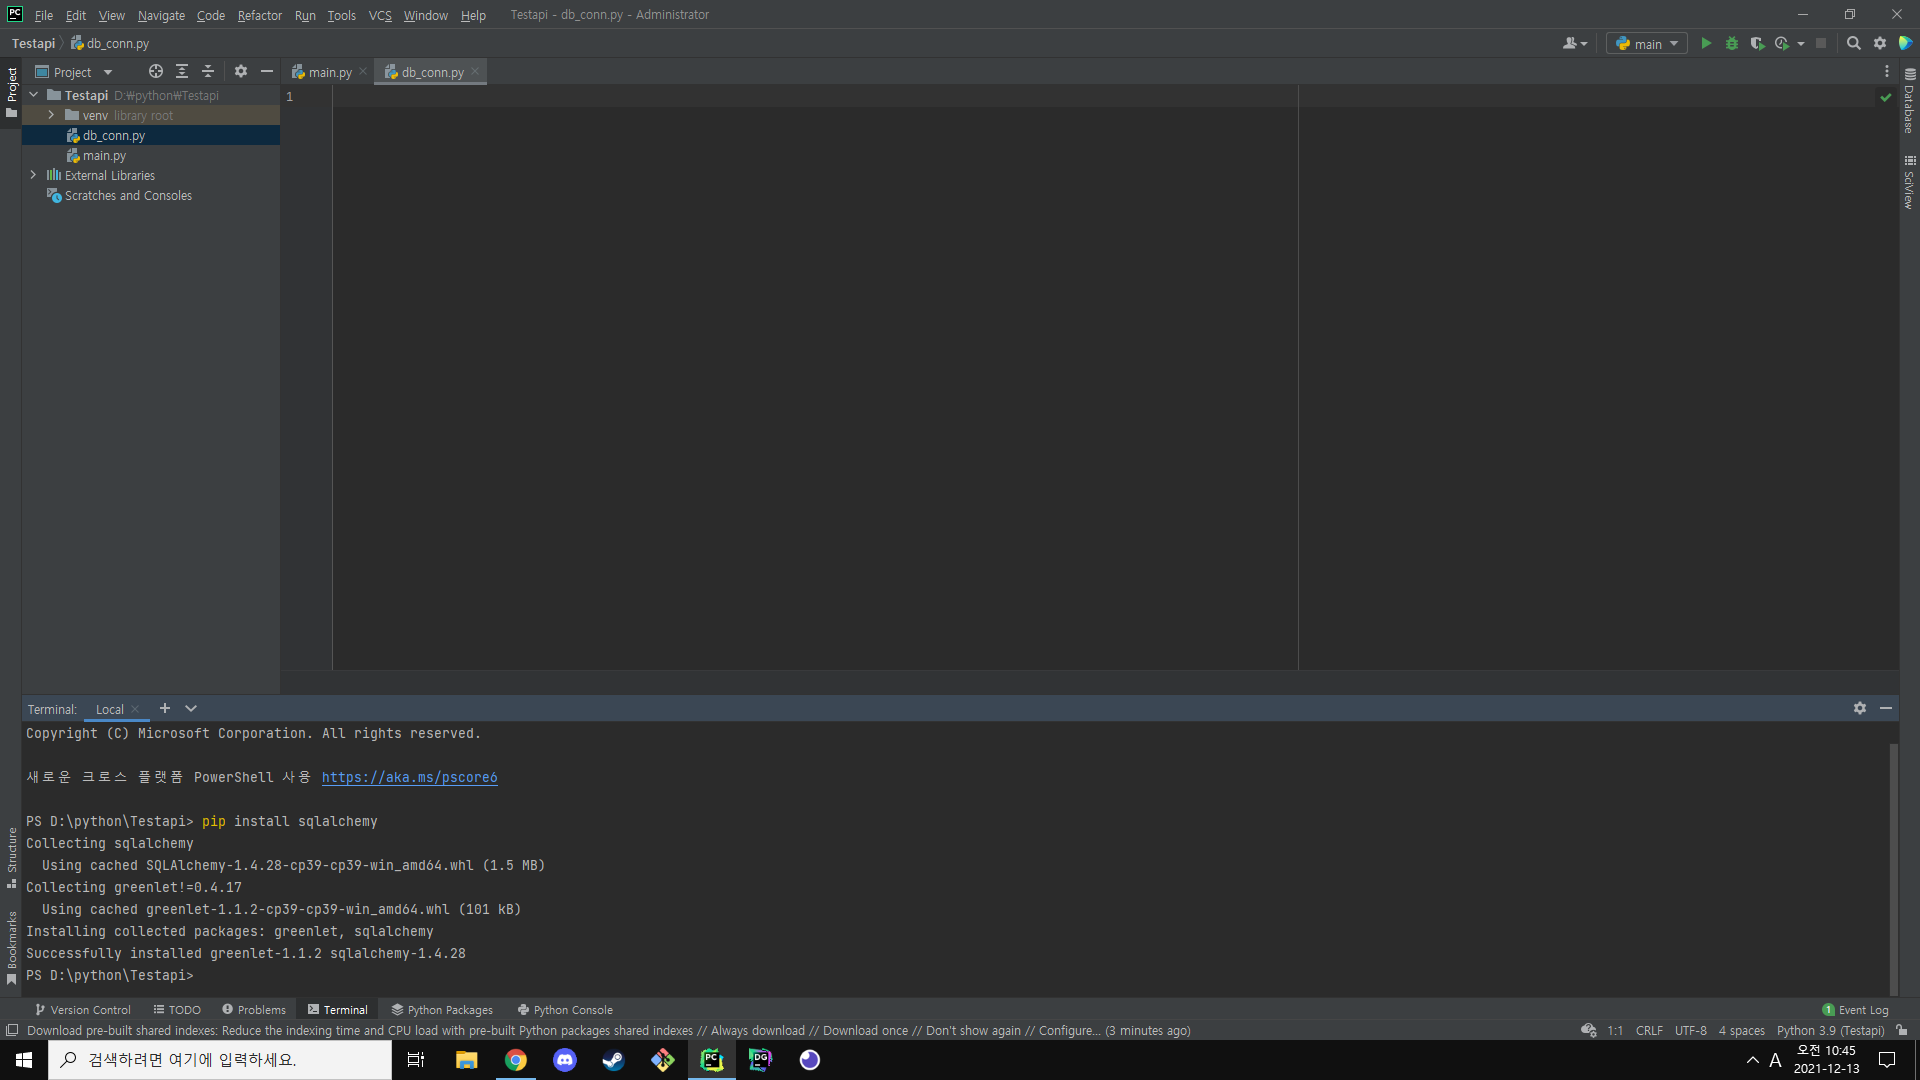Open the Refactor menu
Viewport: 1920px width, 1080px height.
coord(259,15)
